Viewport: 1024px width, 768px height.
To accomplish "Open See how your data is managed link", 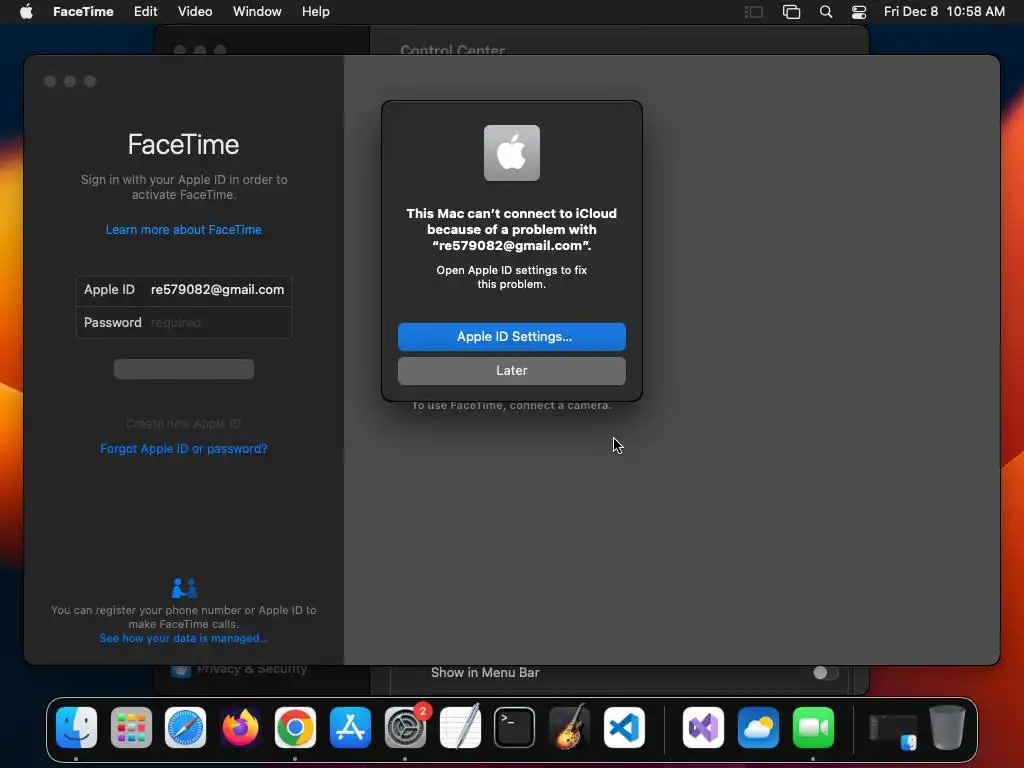I will (184, 638).
